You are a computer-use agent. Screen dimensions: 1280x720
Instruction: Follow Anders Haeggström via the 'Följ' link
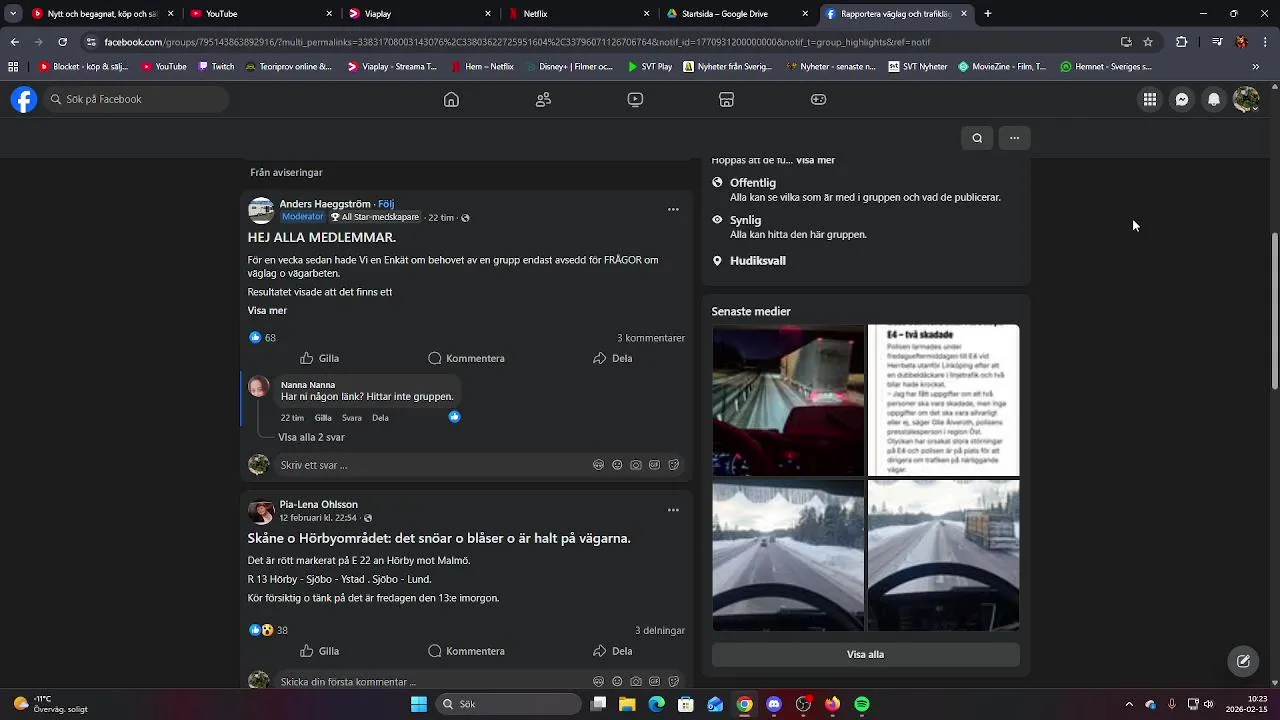[x=386, y=204]
